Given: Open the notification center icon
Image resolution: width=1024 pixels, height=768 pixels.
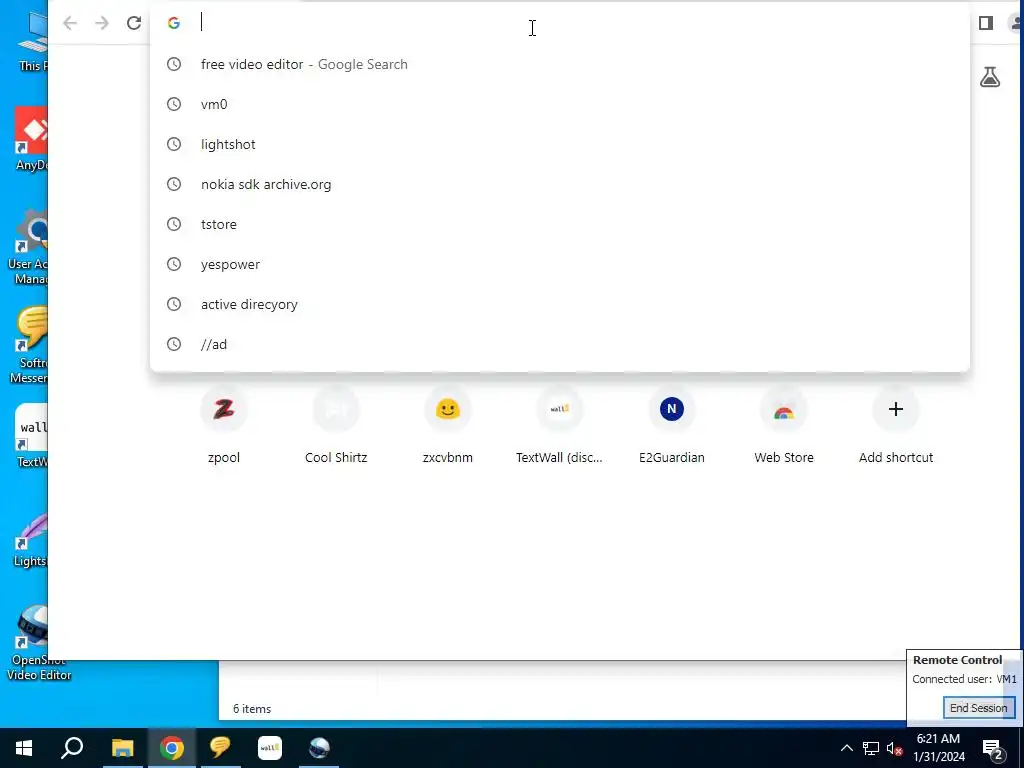Looking at the screenshot, I should [x=993, y=749].
